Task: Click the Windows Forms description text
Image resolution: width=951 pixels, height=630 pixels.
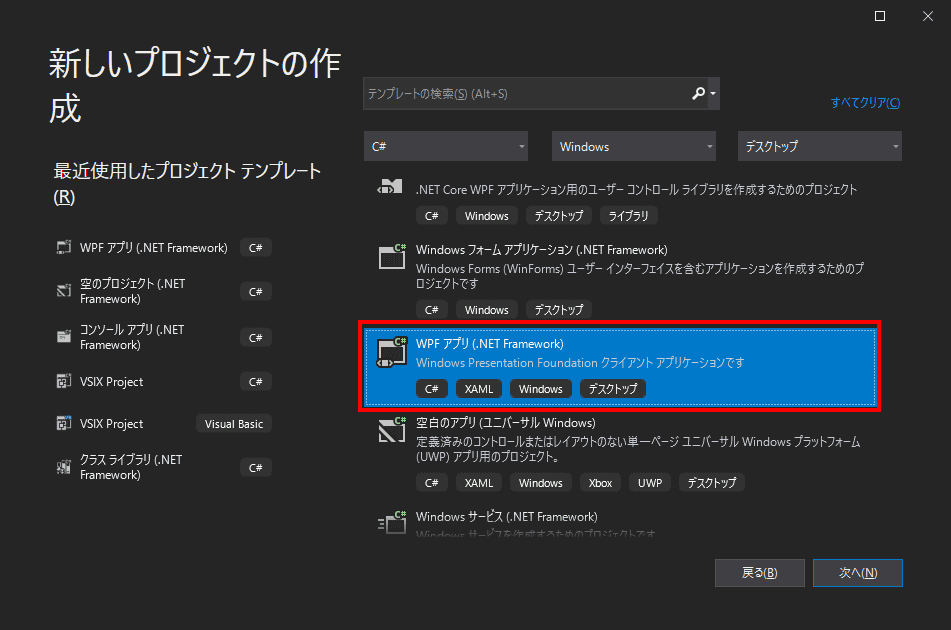Action: tap(640, 276)
